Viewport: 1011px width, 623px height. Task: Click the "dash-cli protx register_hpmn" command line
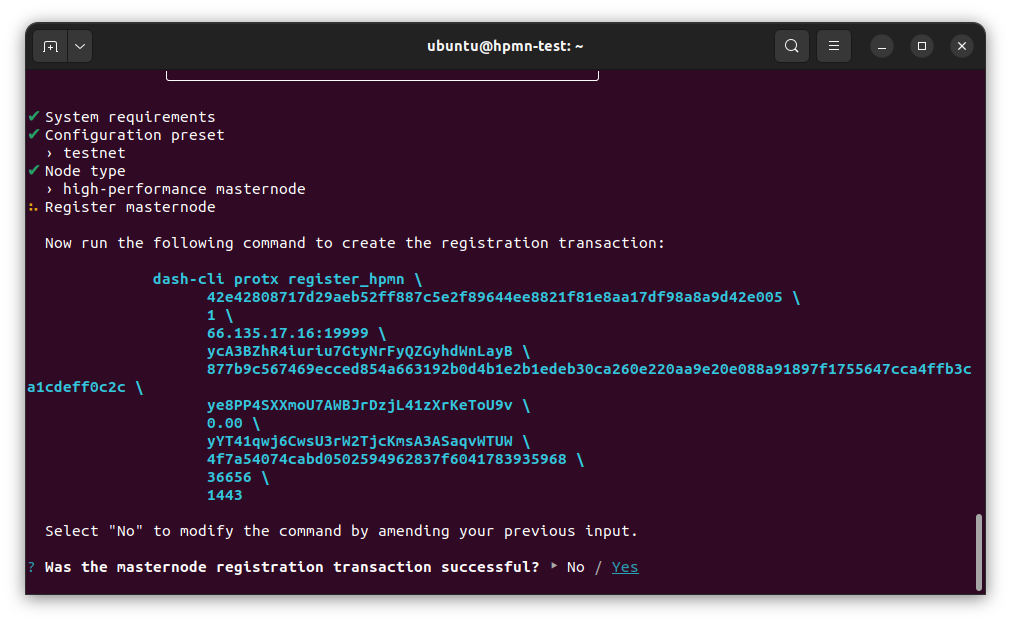(x=280, y=279)
